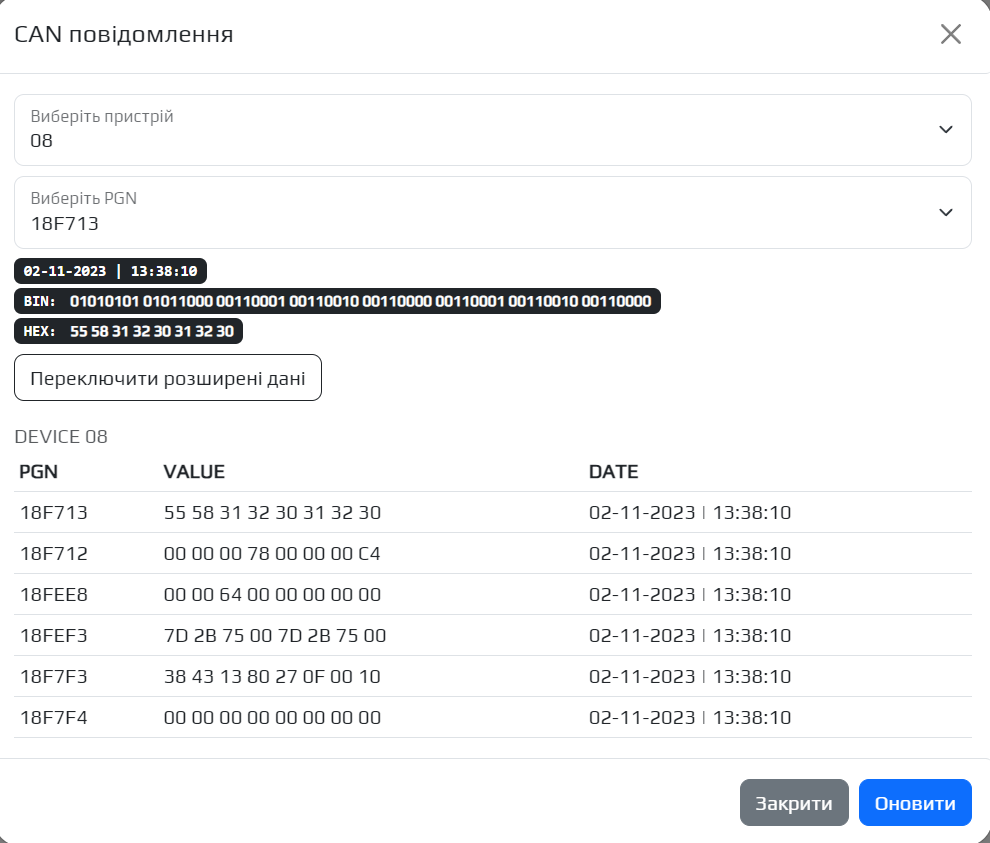Select the BIN binary data badge
This screenshot has height=843, width=990.
(337, 301)
